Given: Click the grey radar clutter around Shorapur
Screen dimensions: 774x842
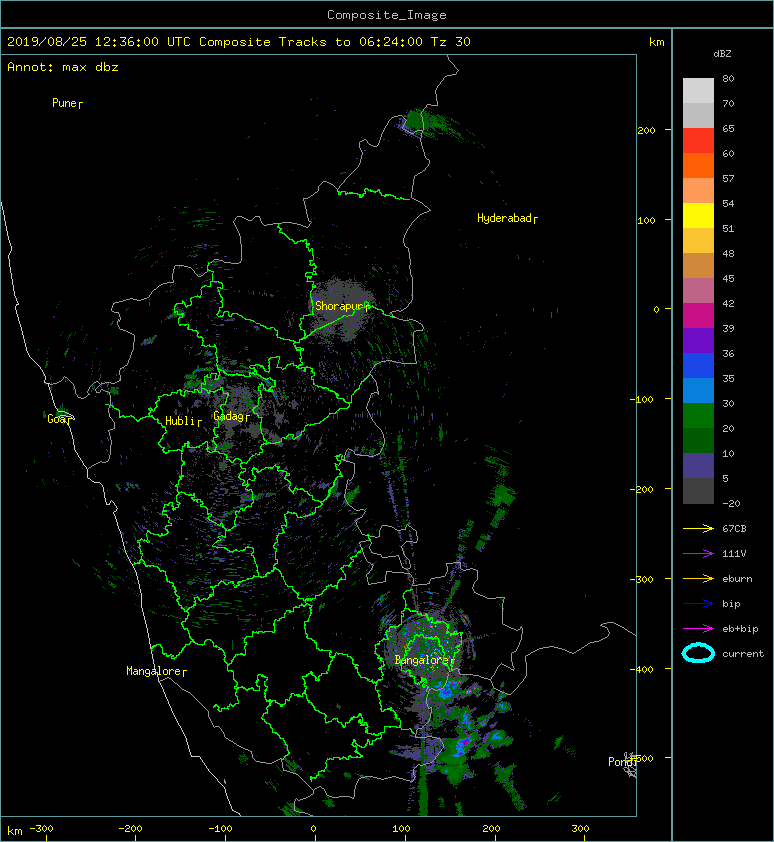Looking at the screenshot, I should coord(342,309).
